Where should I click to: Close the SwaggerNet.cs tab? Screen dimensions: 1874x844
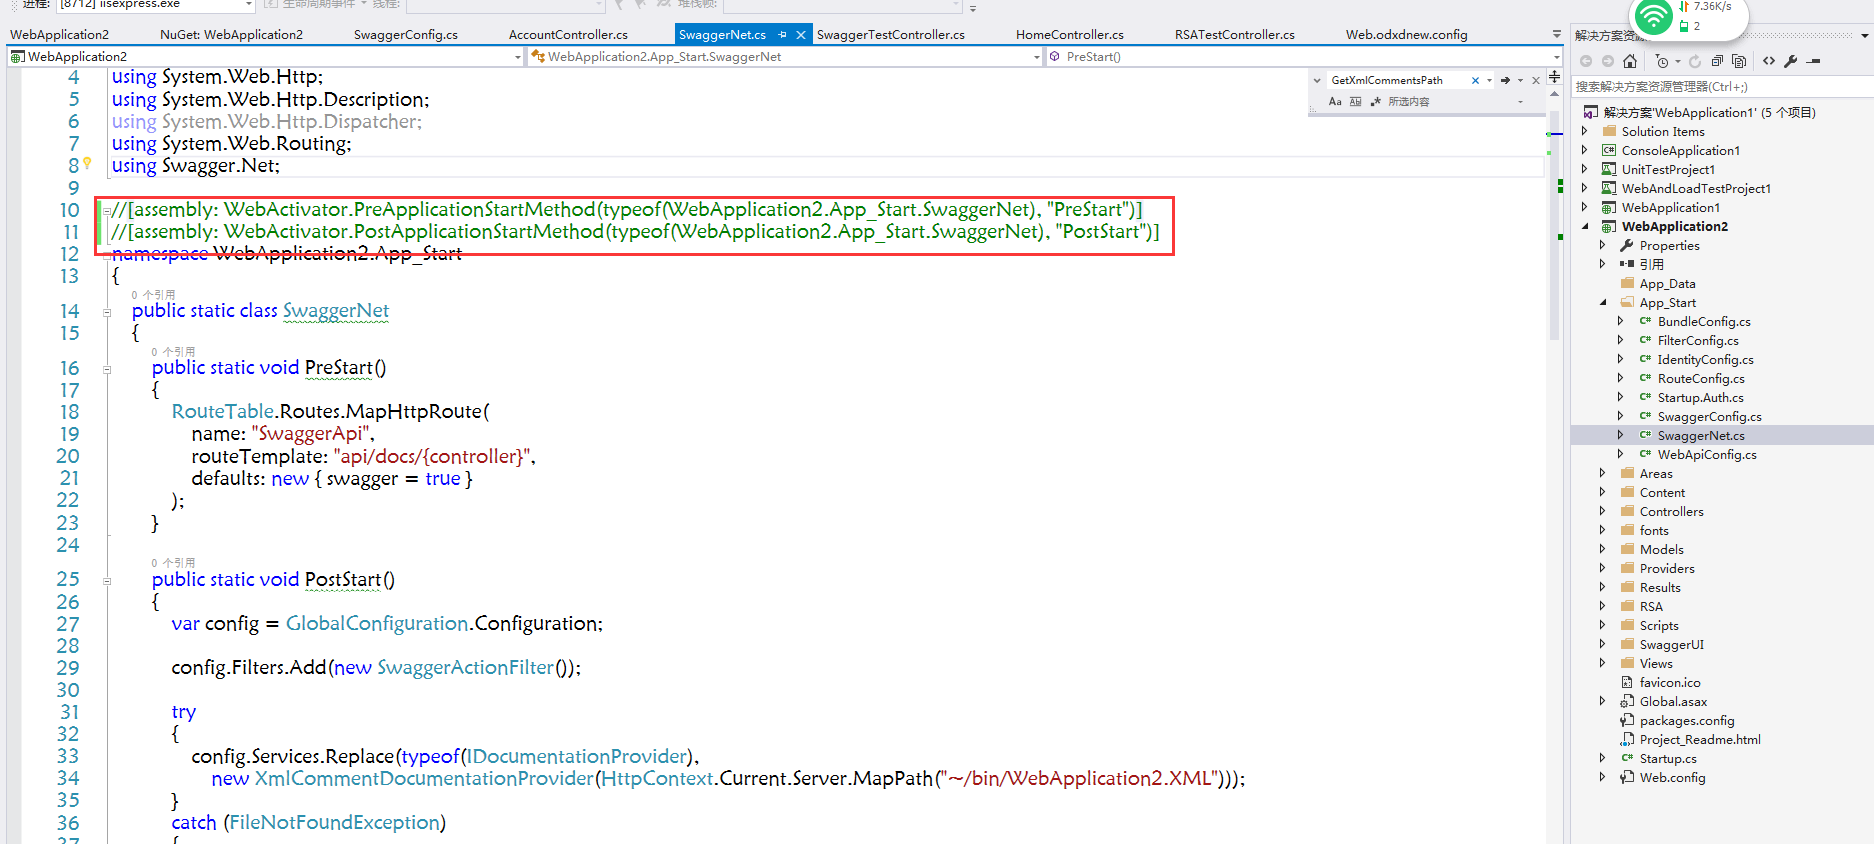tap(800, 34)
